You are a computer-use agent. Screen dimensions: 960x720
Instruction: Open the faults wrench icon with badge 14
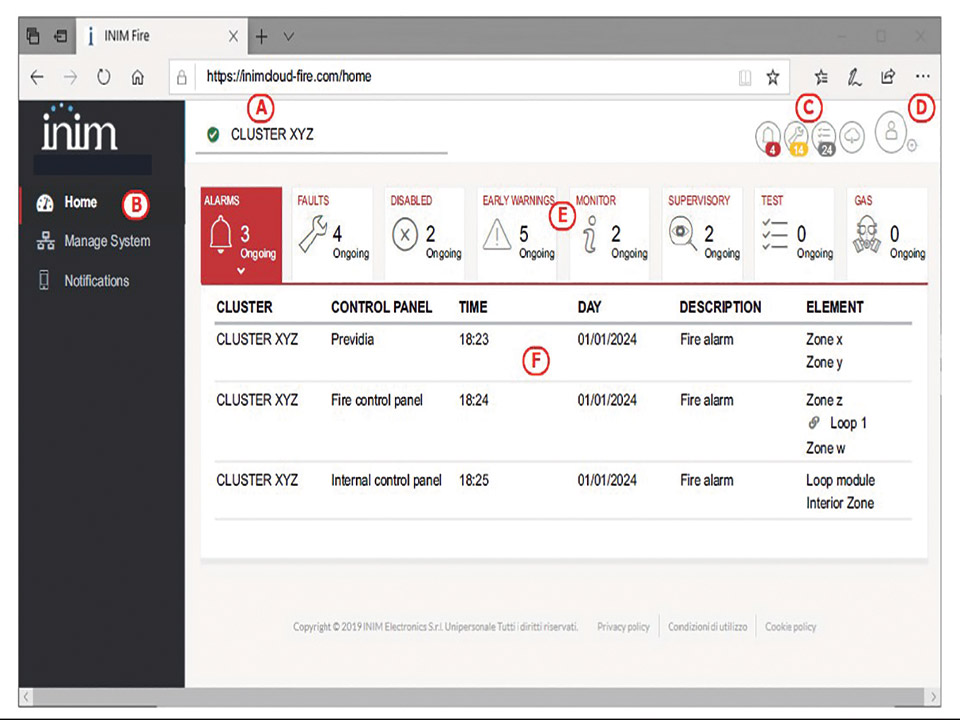click(x=796, y=137)
